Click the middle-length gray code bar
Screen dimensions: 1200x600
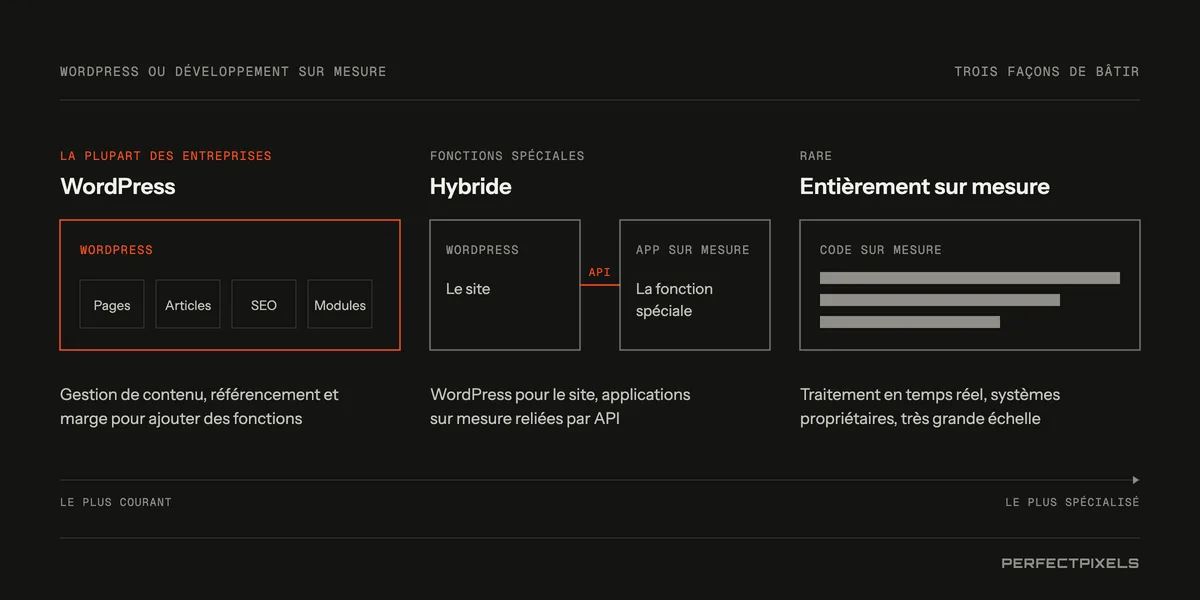tap(940, 300)
